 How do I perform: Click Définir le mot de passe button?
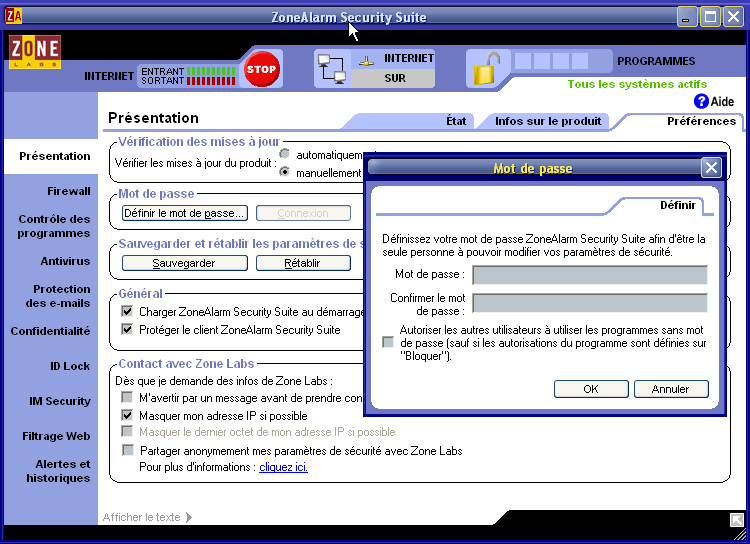click(185, 213)
